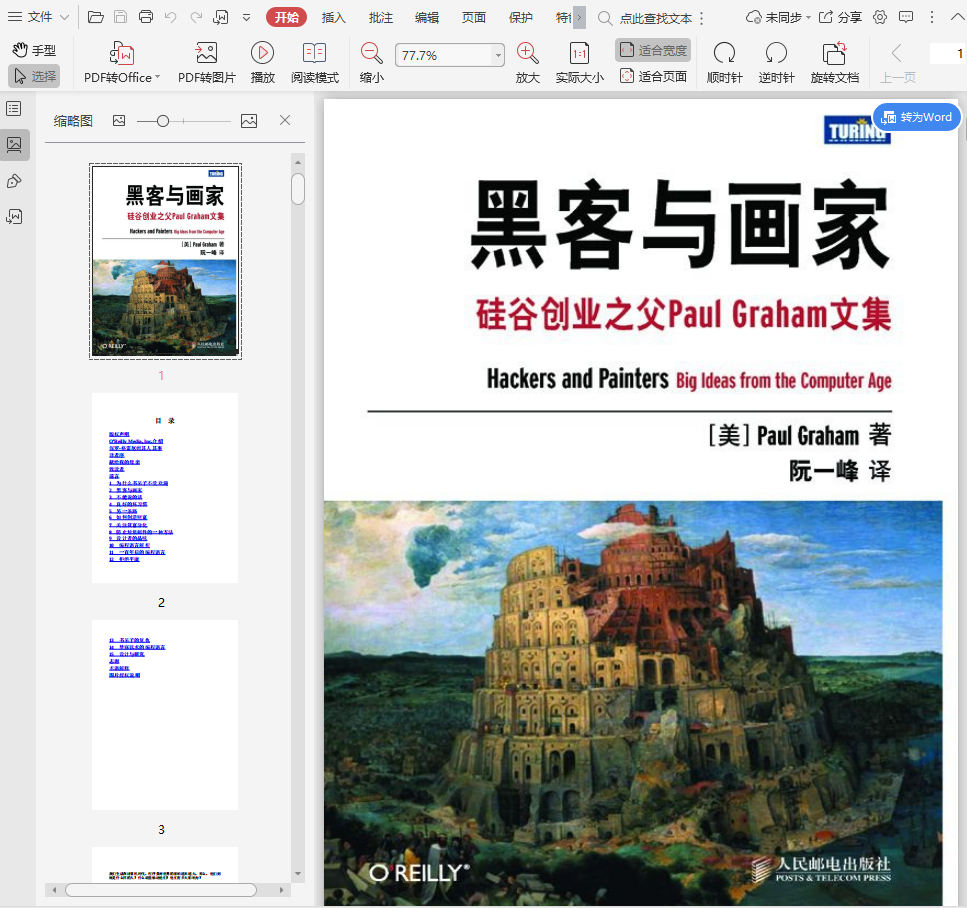This screenshot has width=967, height=908.
Task: Expand the quick access toolbar dropdown arrow
Action: coord(247,17)
